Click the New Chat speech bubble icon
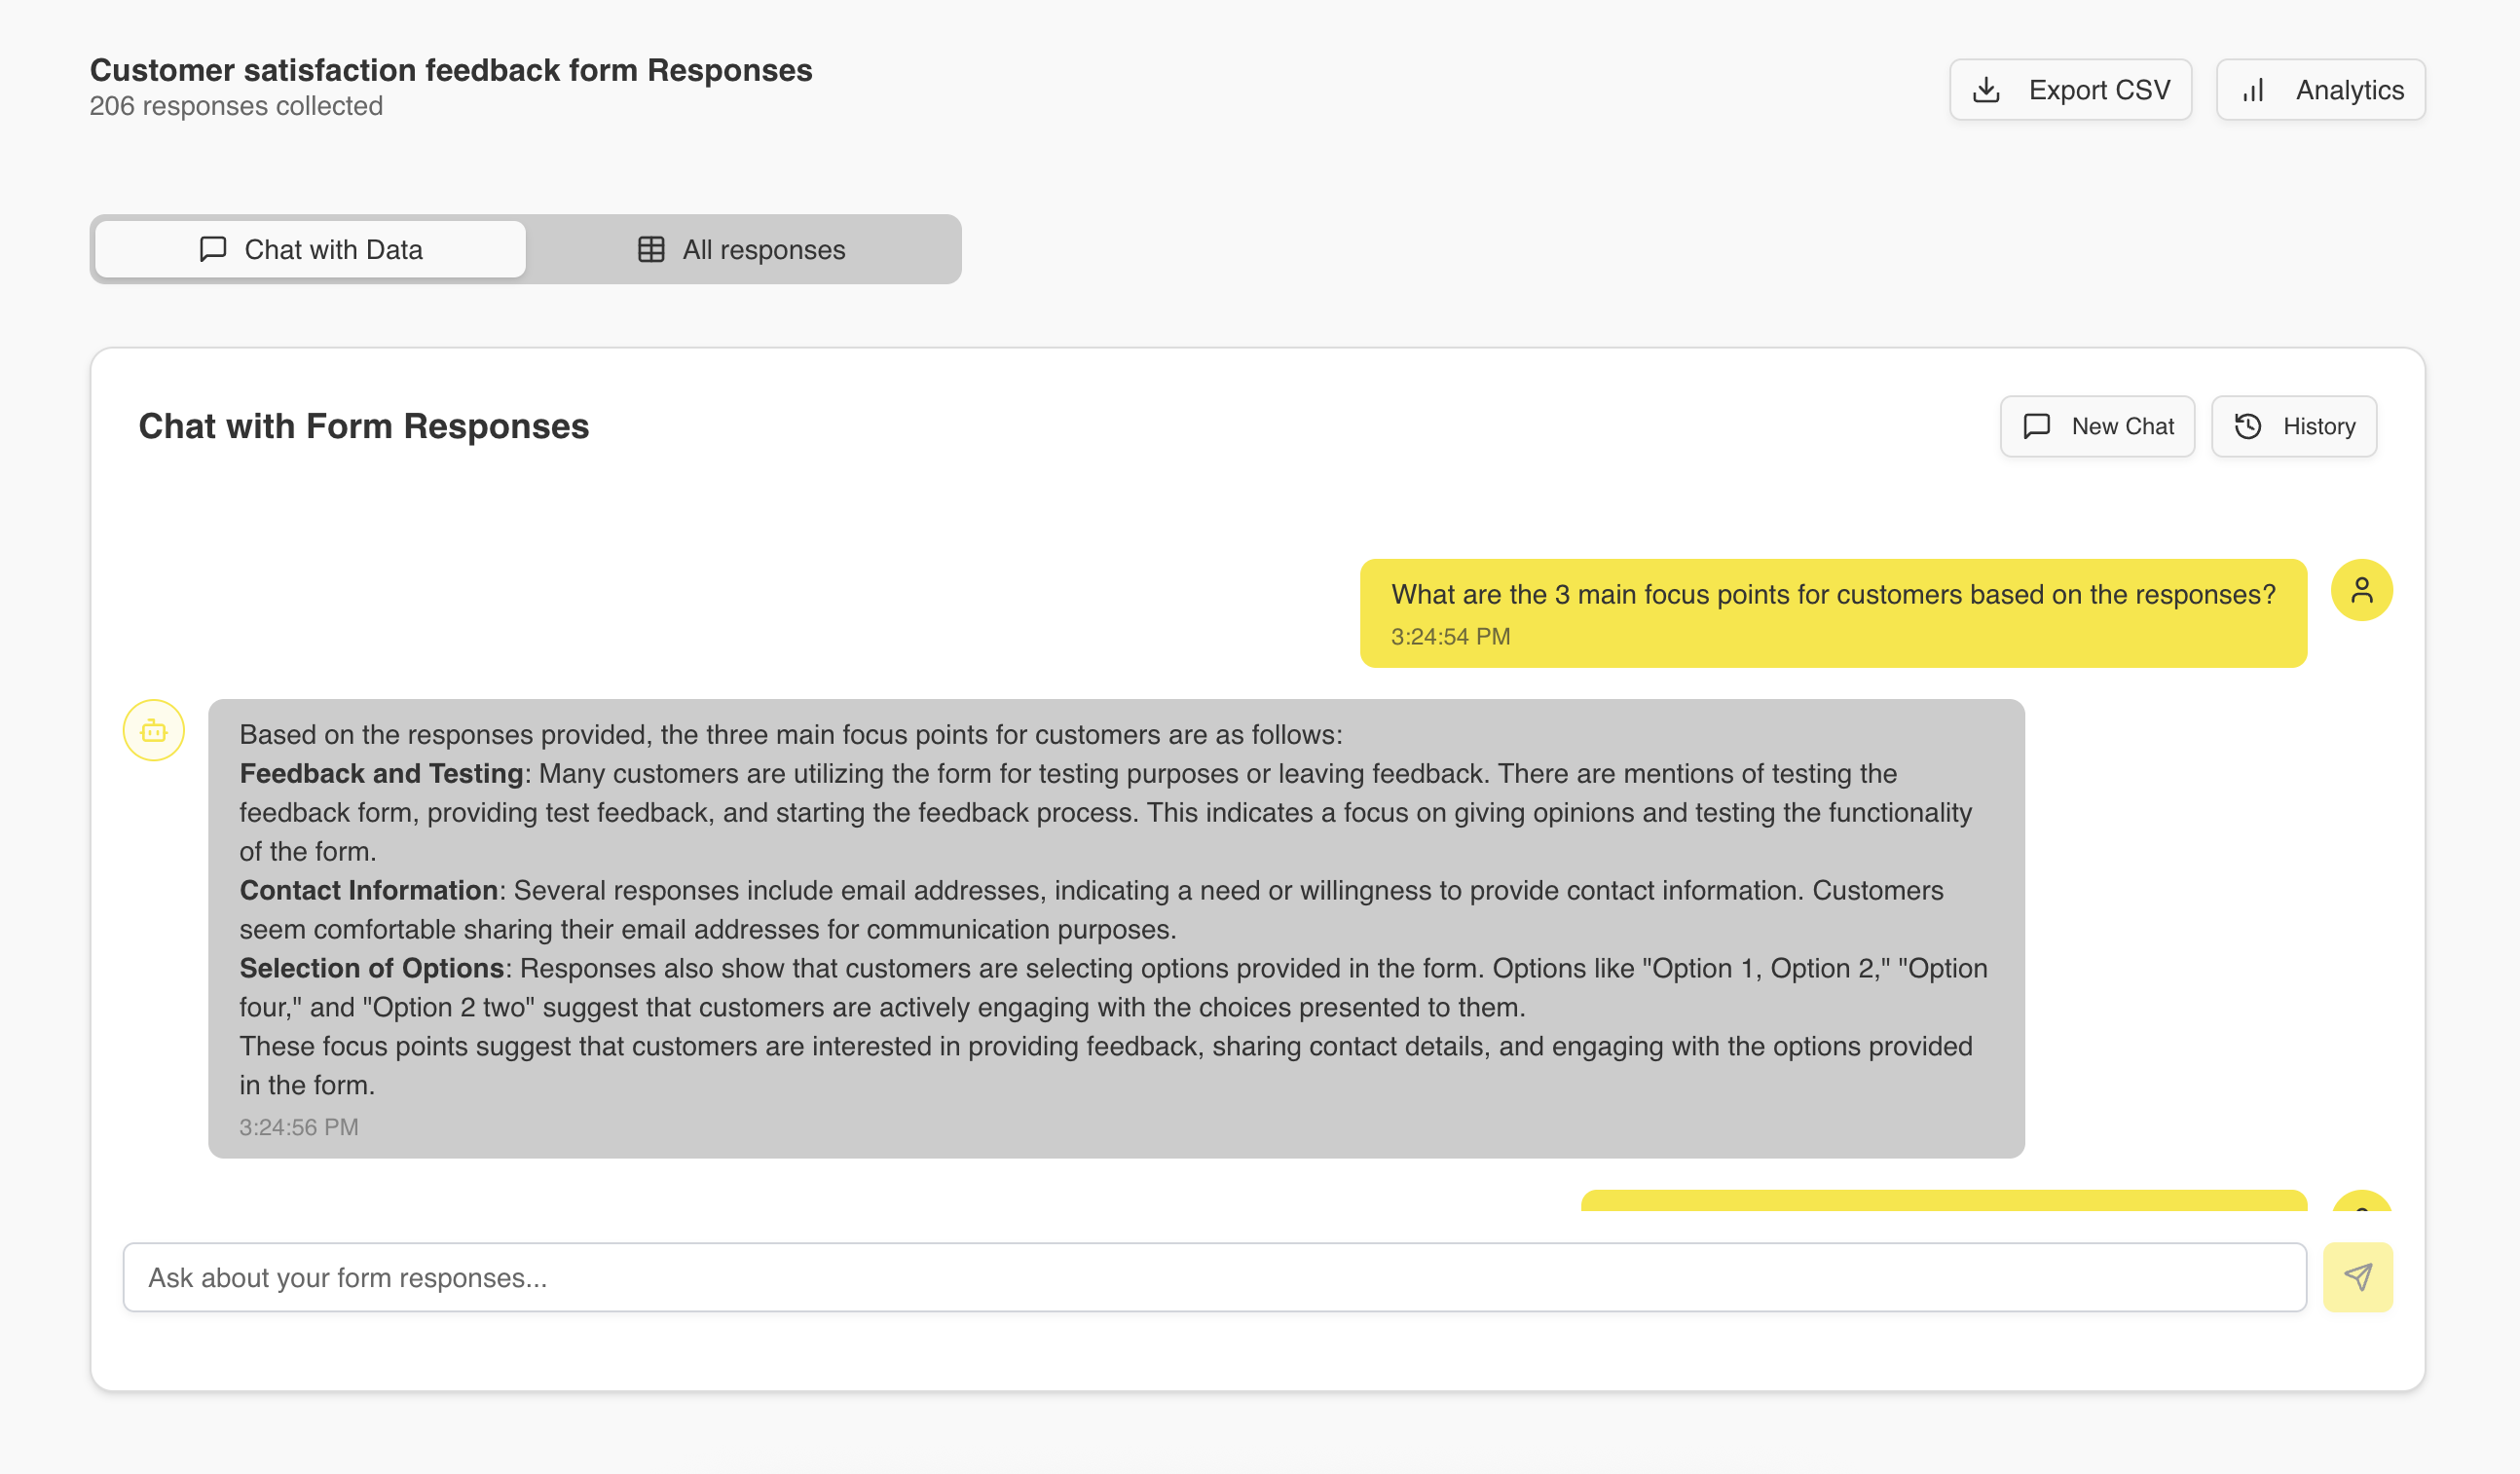Image resolution: width=2520 pixels, height=1474 pixels. (2036, 426)
